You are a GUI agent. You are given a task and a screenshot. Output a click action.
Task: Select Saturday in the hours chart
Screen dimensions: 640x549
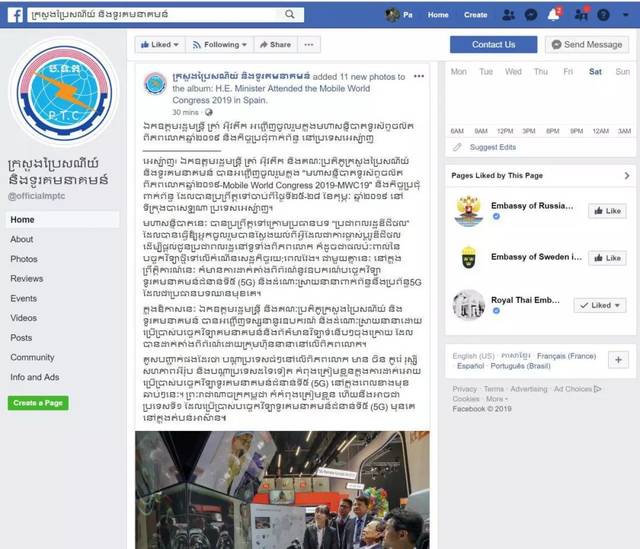click(595, 72)
